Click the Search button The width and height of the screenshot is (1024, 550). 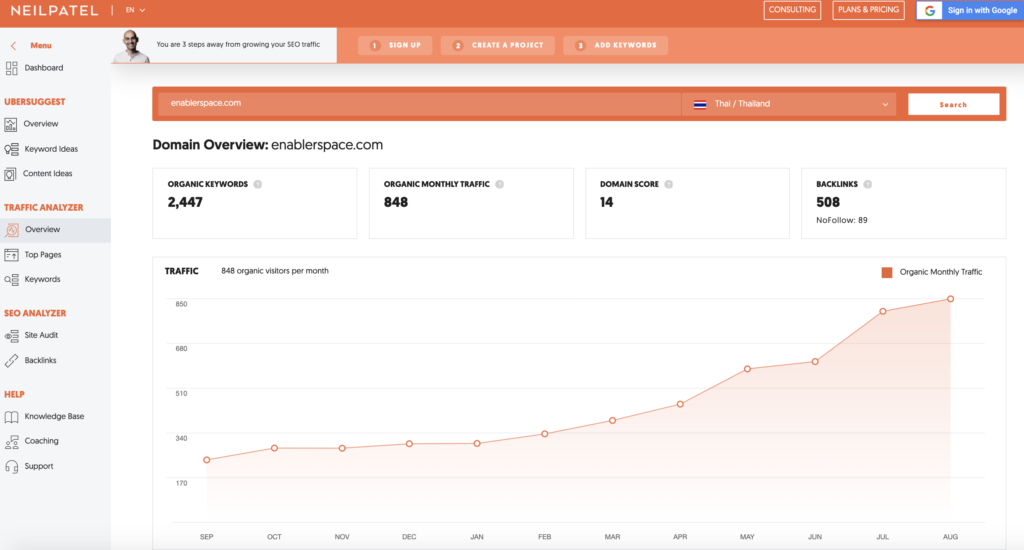pos(953,105)
